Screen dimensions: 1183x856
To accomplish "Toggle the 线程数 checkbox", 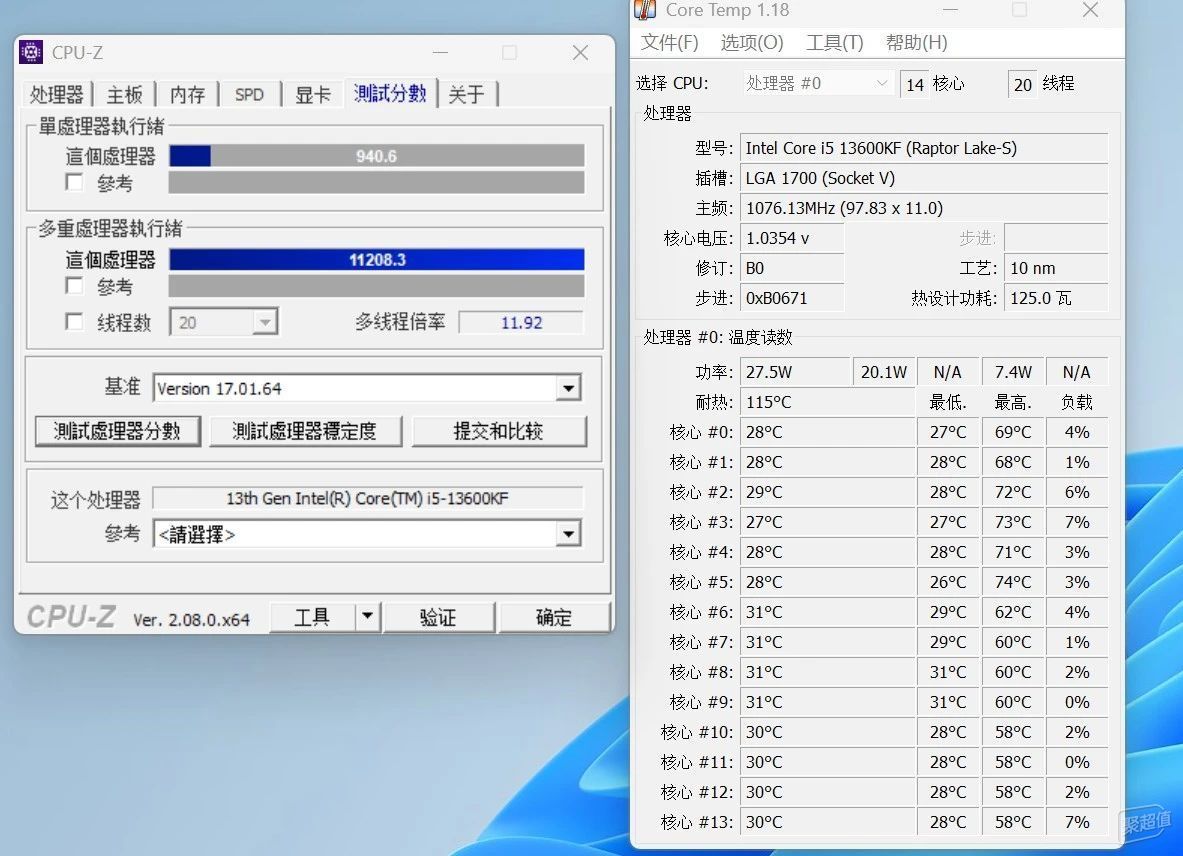I will [x=74, y=322].
